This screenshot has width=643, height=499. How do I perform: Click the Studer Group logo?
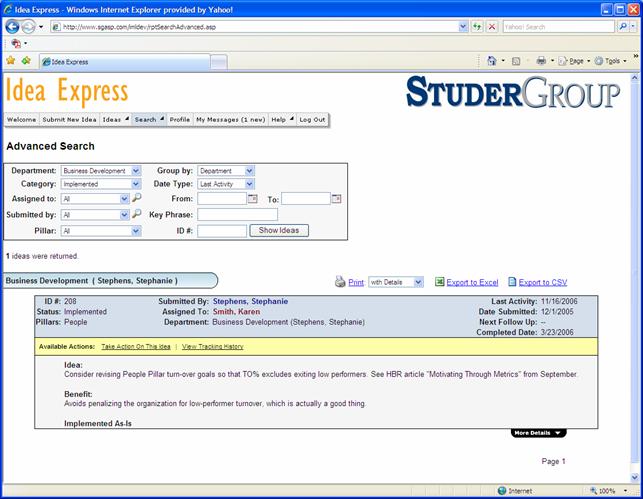point(513,92)
